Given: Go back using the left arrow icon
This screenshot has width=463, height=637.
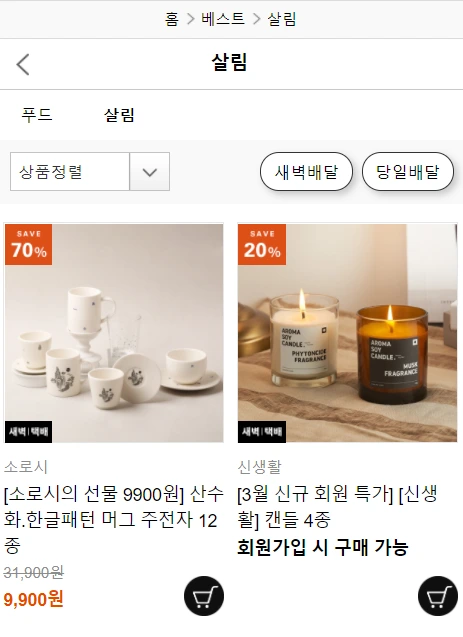Looking at the screenshot, I should point(23,64).
